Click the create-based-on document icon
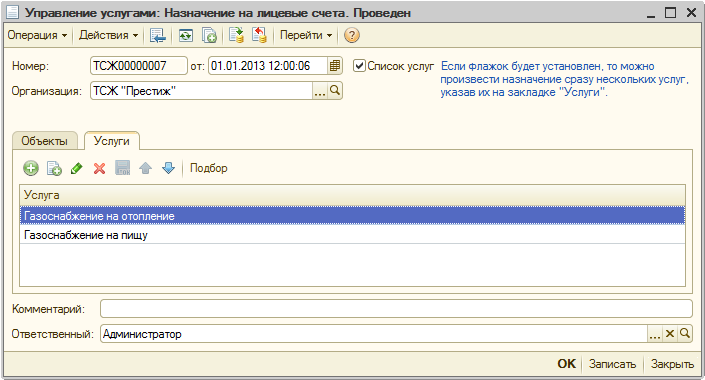This screenshot has height=380, width=705. pos(209,35)
